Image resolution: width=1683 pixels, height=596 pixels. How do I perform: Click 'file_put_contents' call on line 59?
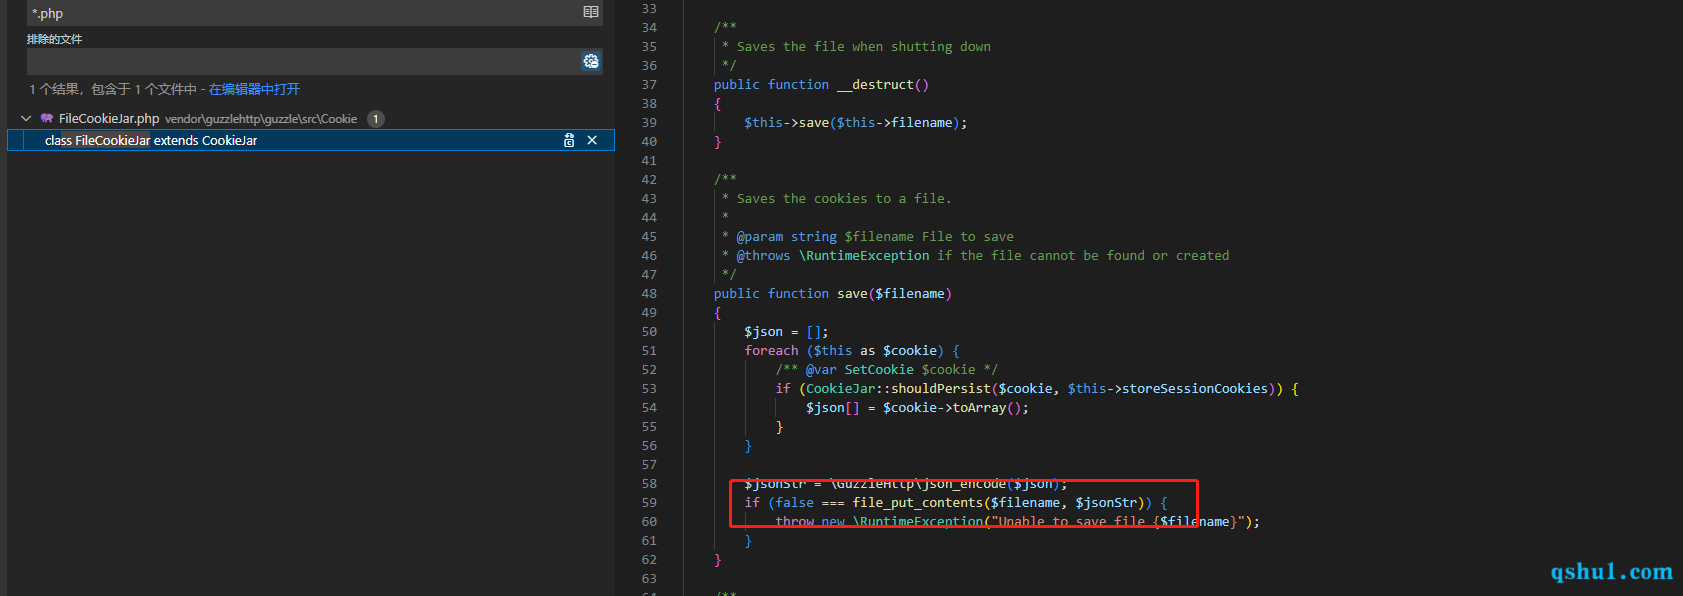pyautogui.click(x=917, y=503)
